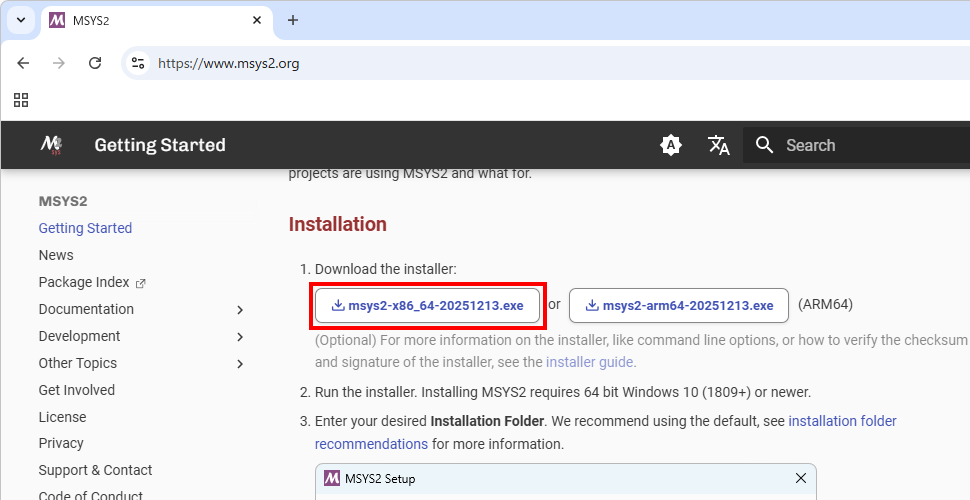Viewport: 970px width, 500px height.
Task: Close the MSYS2 Setup dialog image
Action: click(x=800, y=478)
